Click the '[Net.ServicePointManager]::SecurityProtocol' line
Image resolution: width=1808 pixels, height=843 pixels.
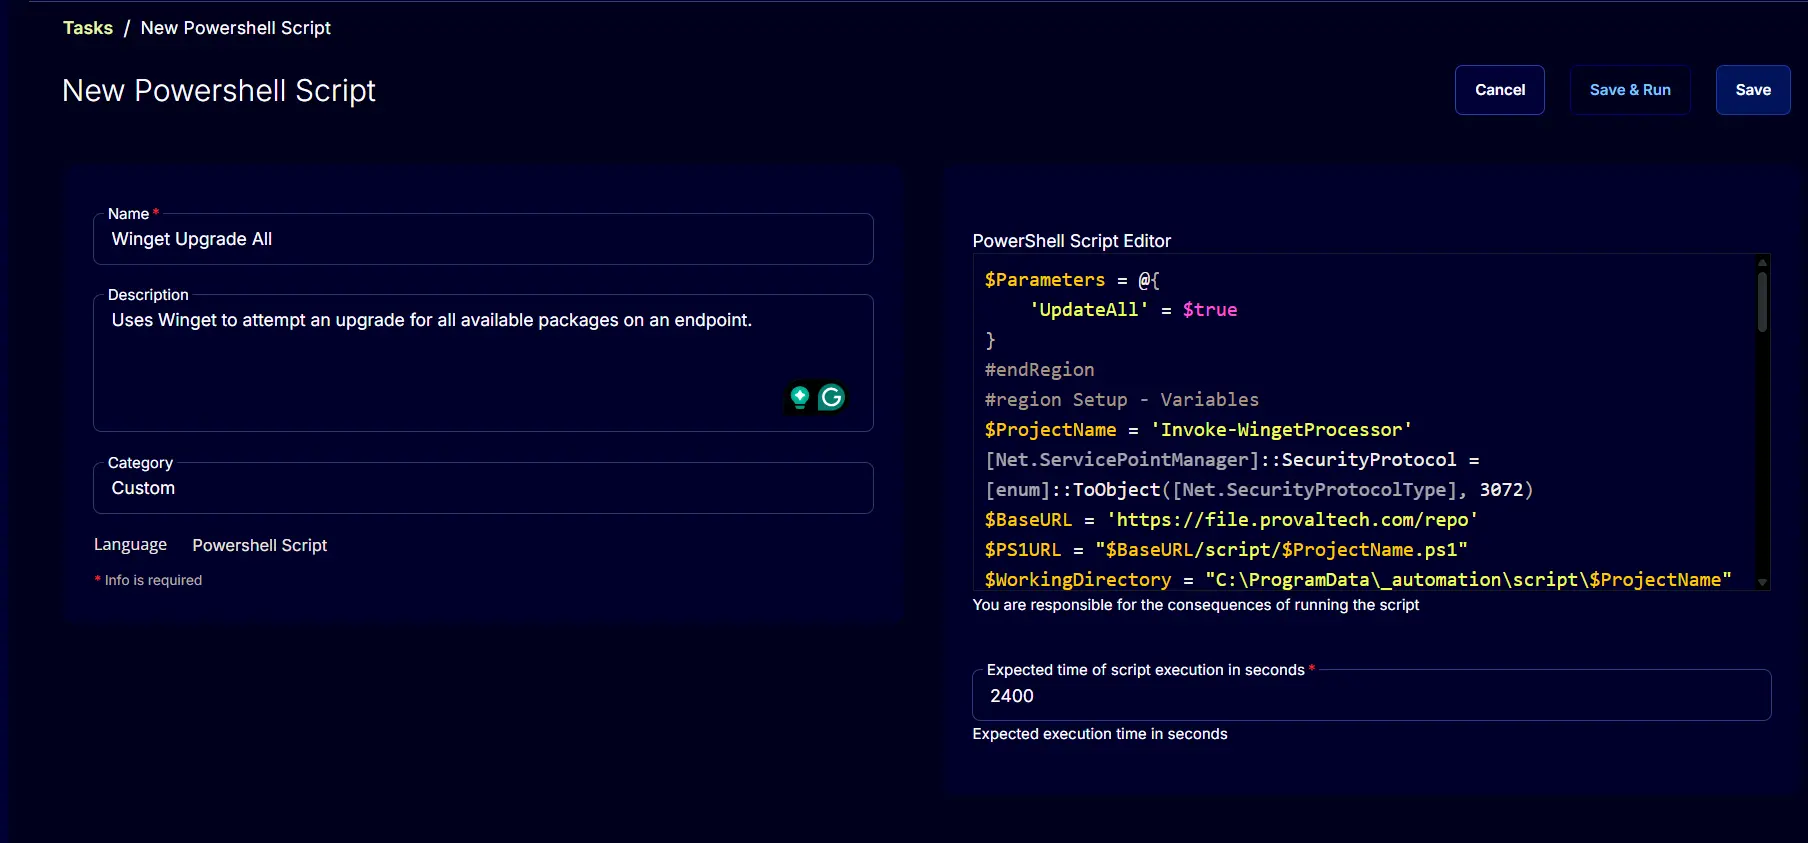(1232, 460)
